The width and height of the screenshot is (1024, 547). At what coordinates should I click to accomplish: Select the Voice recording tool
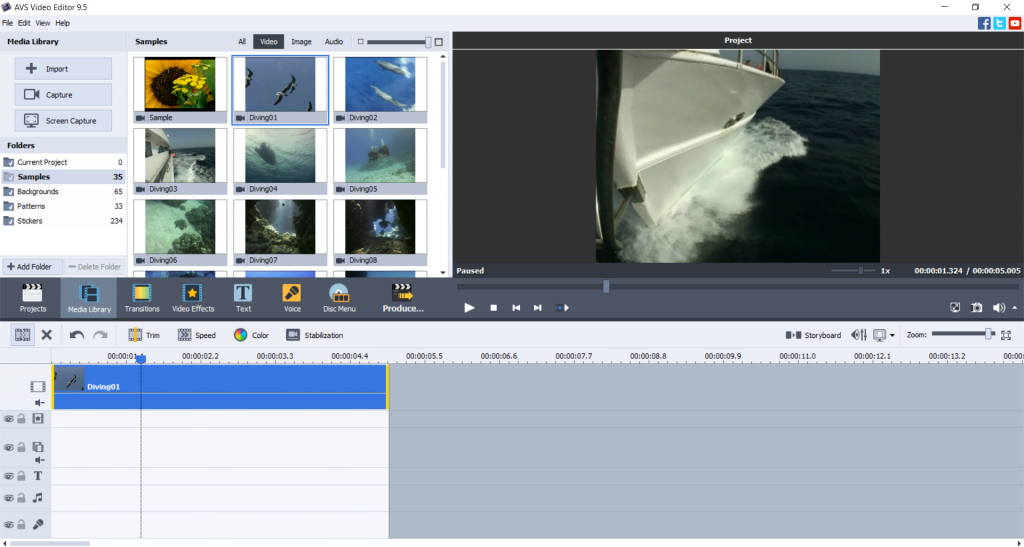(292, 297)
